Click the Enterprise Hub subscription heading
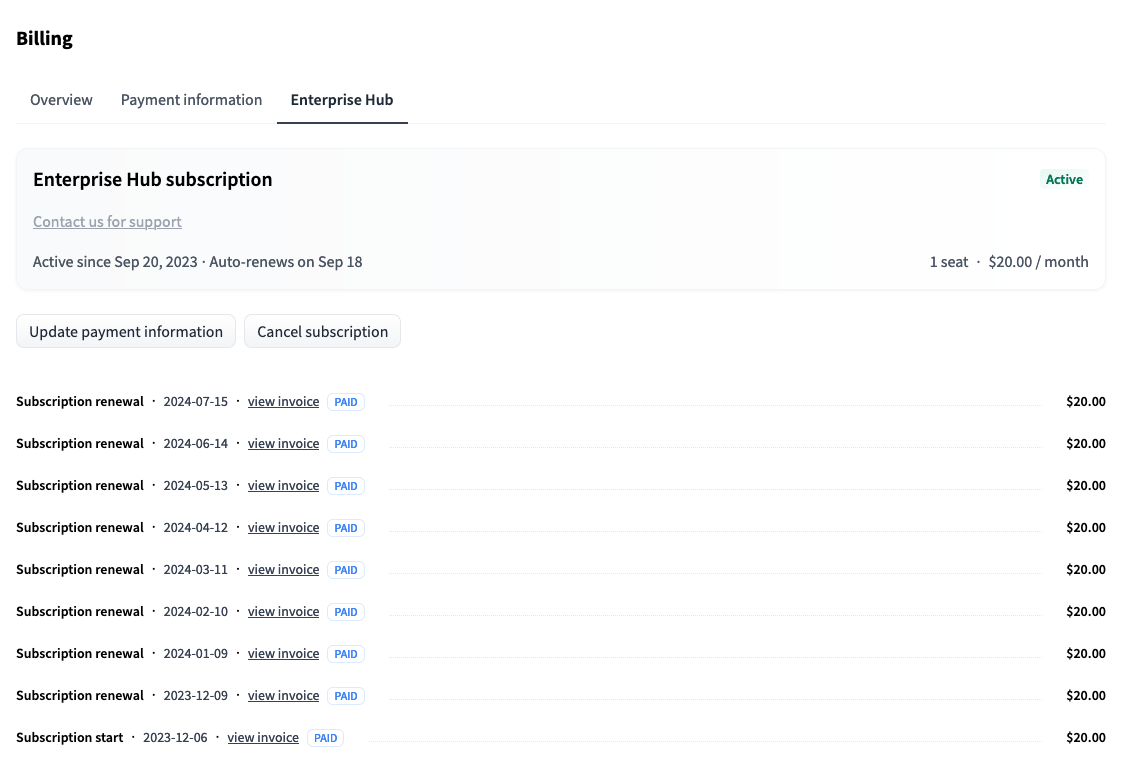The image size is (1122, 774). [x=152, y=180]
